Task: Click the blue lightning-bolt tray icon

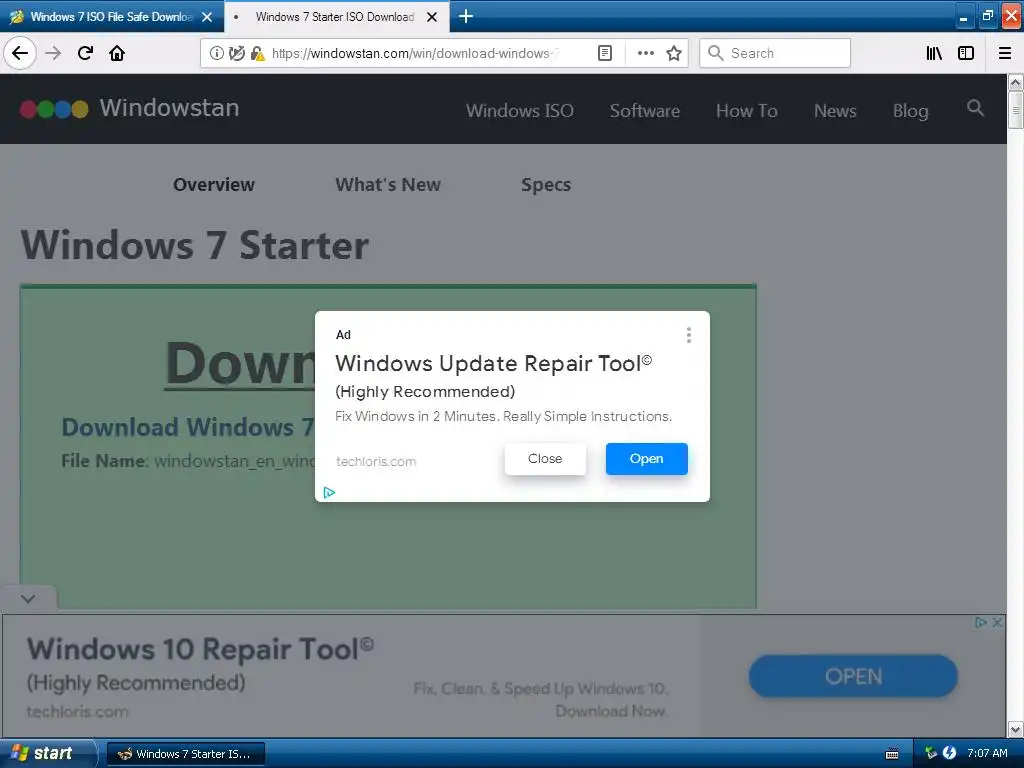Action: click(x=950, y=753)
